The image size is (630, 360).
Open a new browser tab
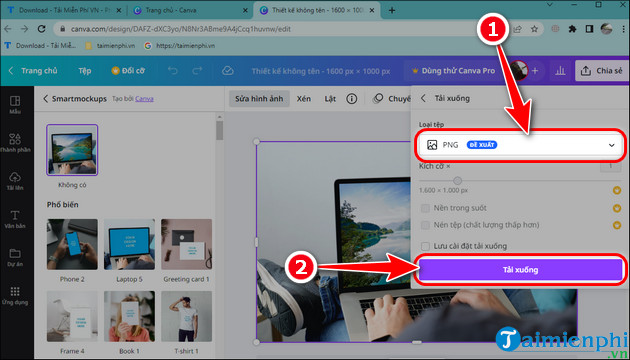pos(392,10)
